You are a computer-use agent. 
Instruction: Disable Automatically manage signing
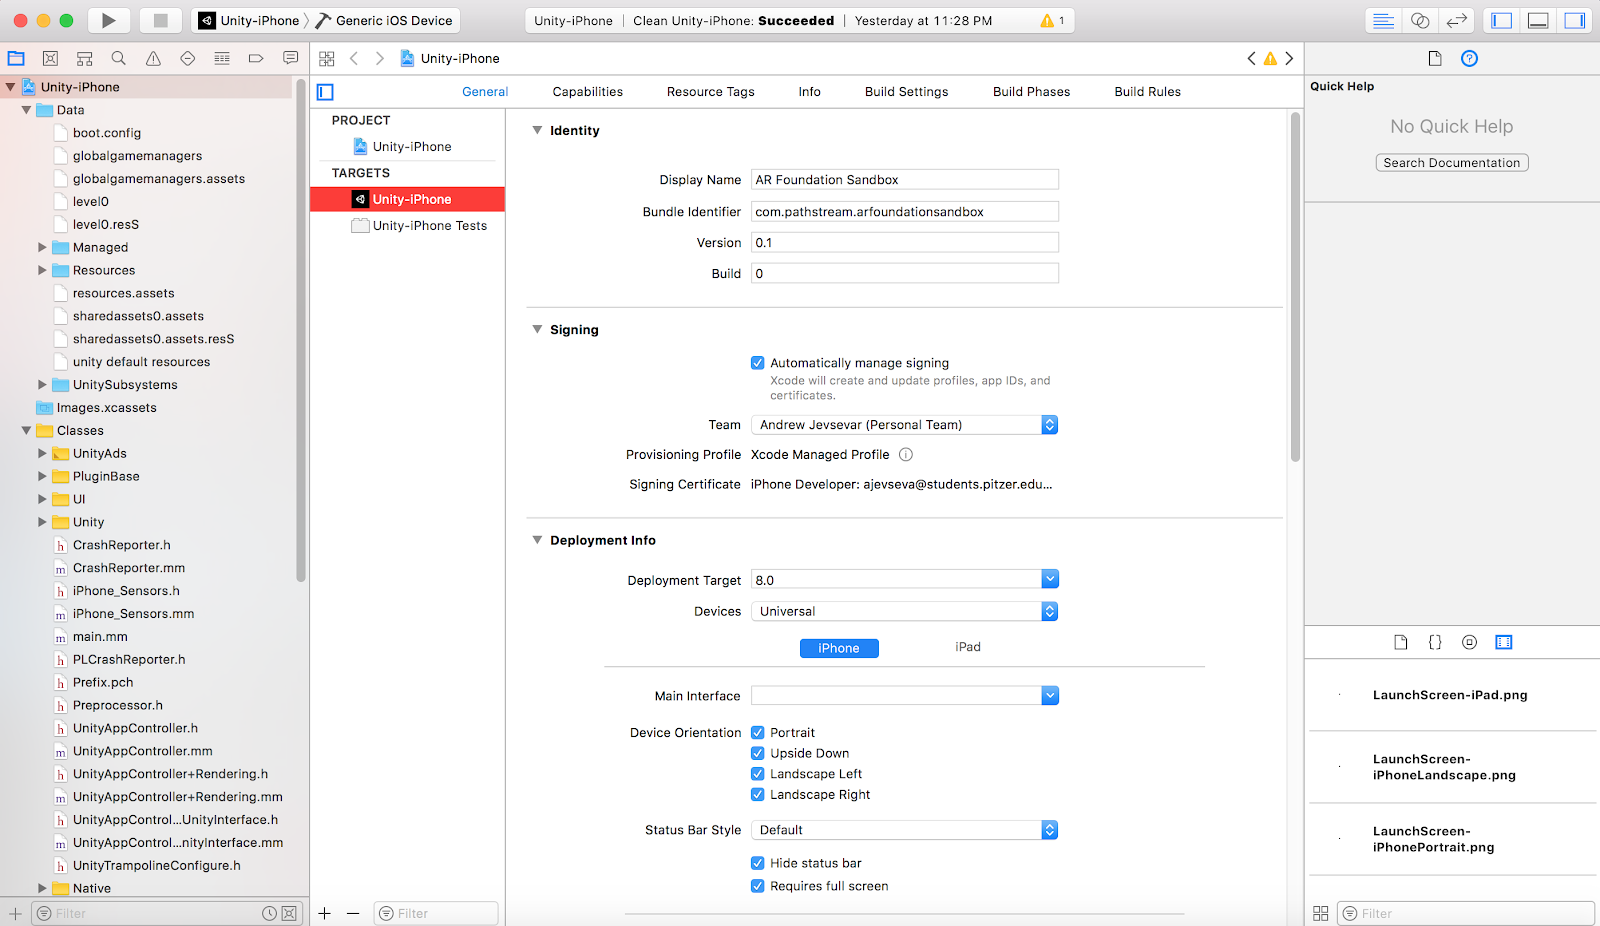[758, 363]
